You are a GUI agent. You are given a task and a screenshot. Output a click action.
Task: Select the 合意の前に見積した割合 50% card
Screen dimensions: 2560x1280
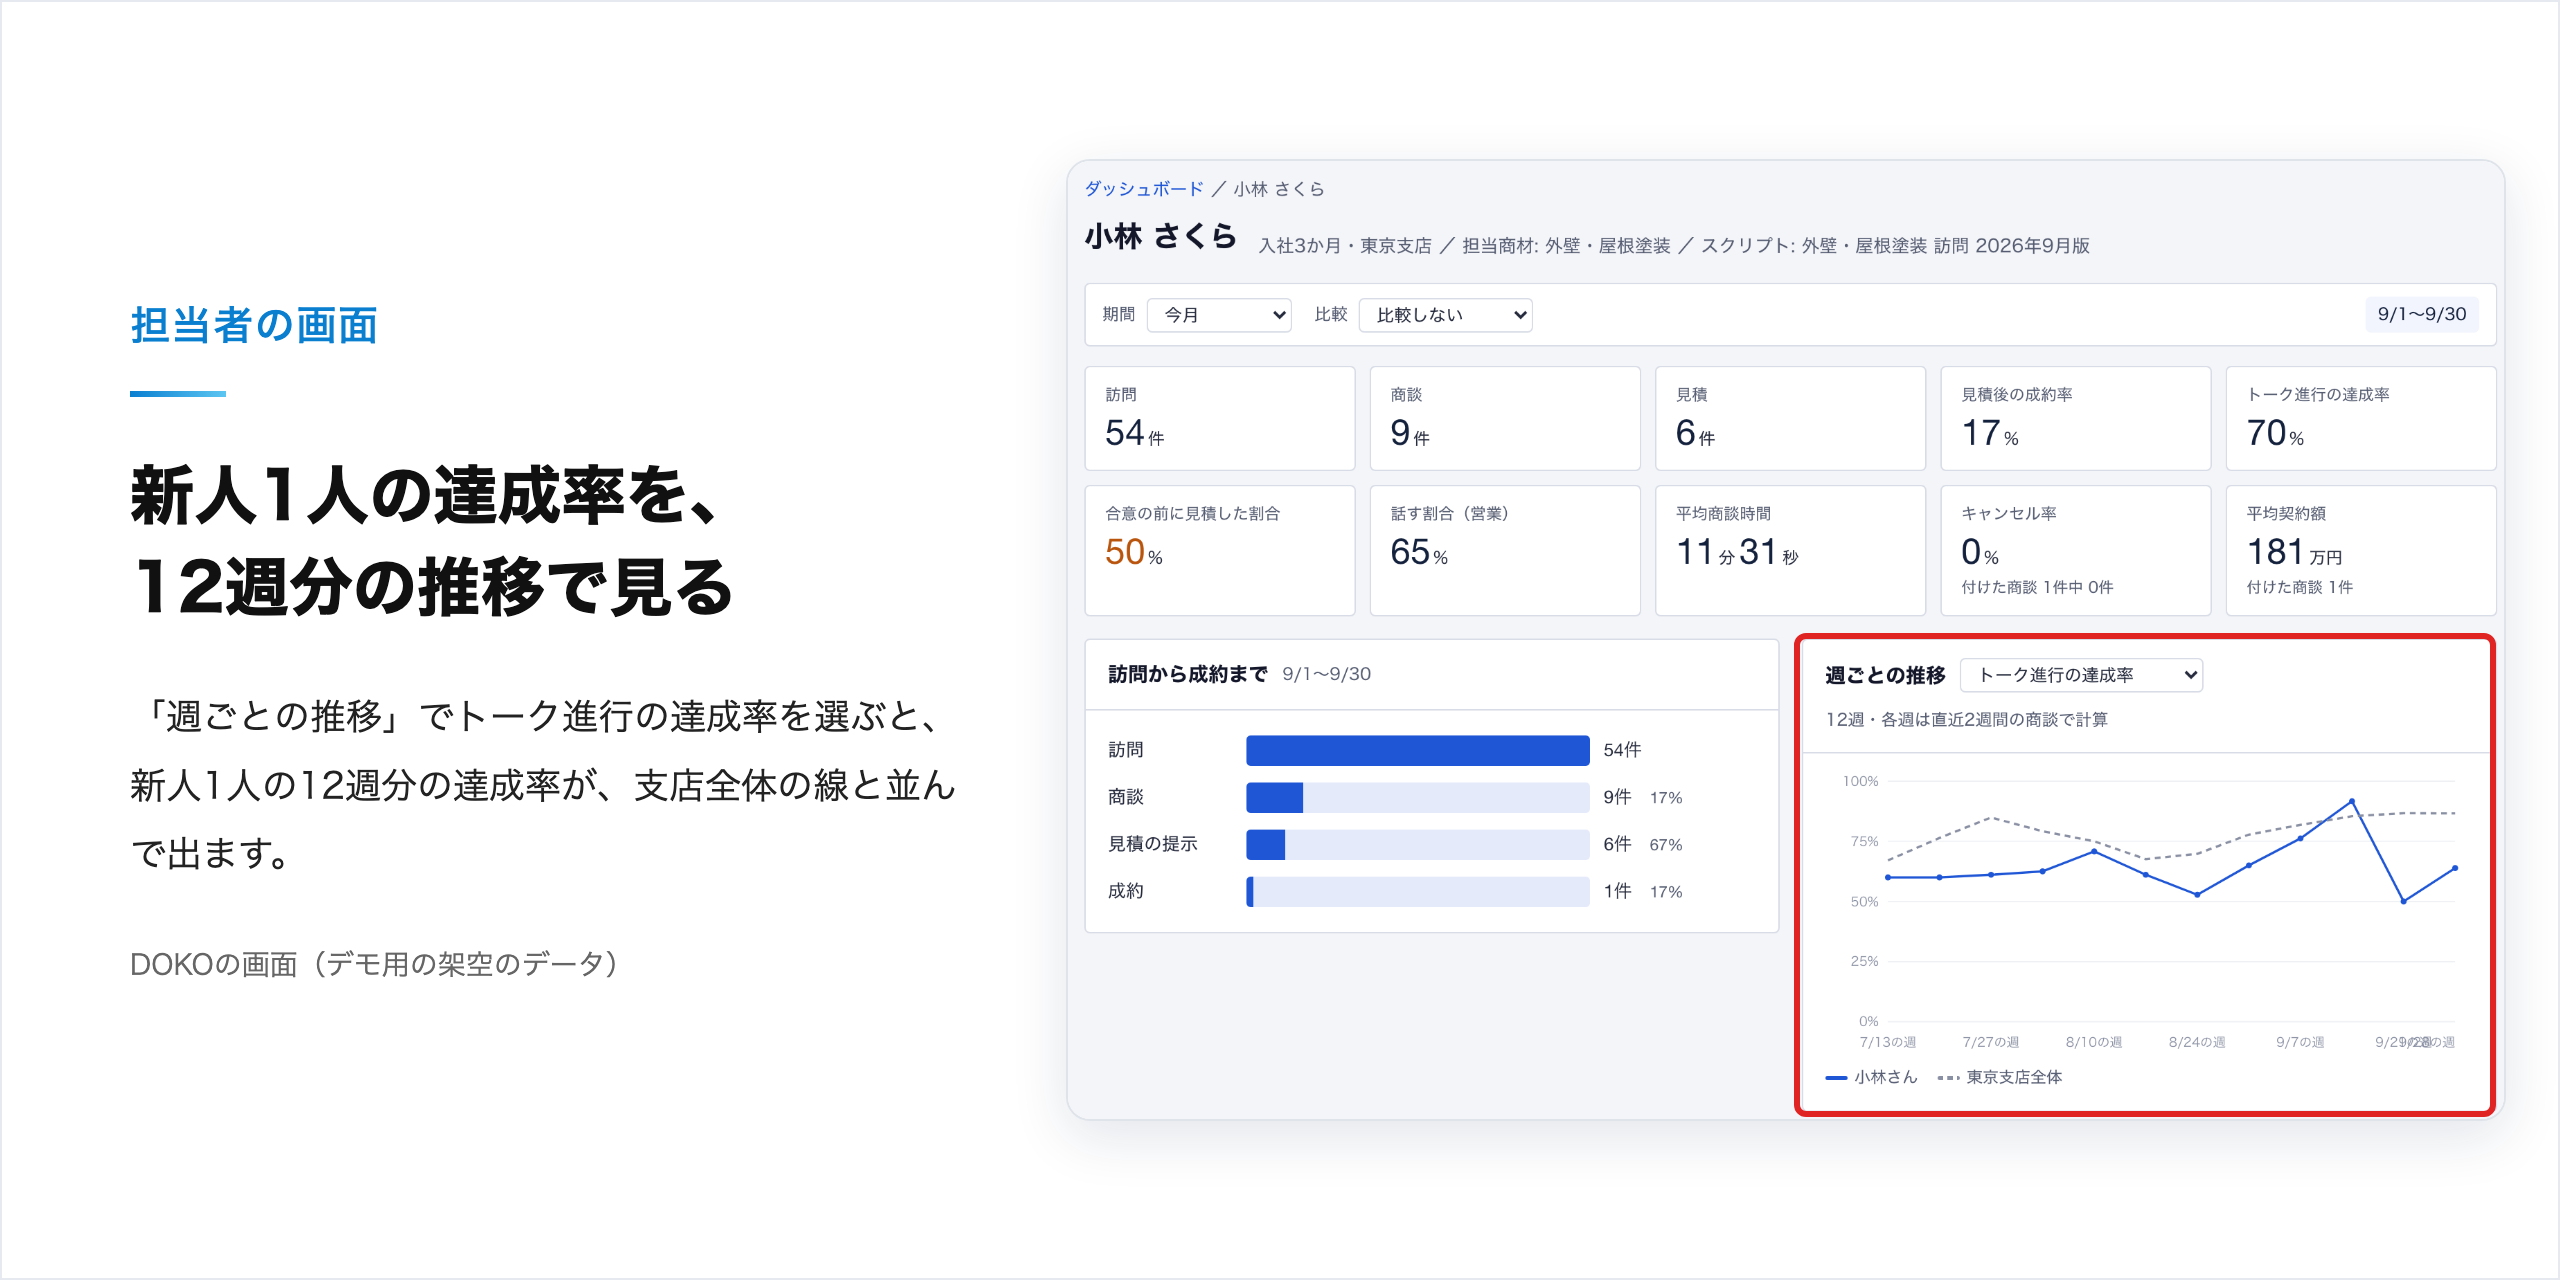coord(1220,550)
